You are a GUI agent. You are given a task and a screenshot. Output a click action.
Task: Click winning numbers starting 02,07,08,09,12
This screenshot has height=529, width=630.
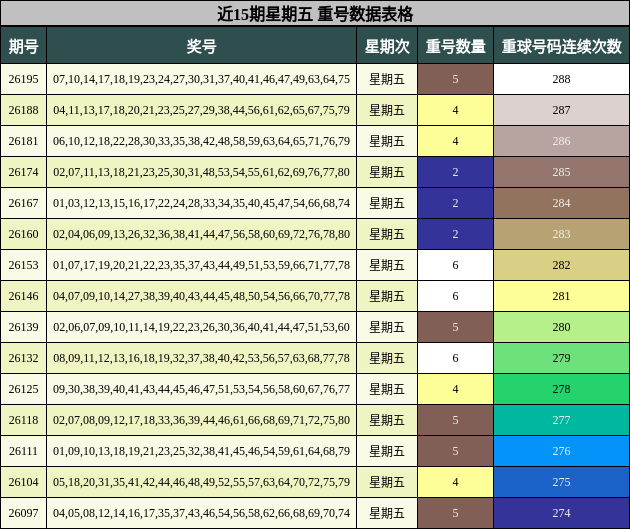pyautogui.click(x=201, y=420)
